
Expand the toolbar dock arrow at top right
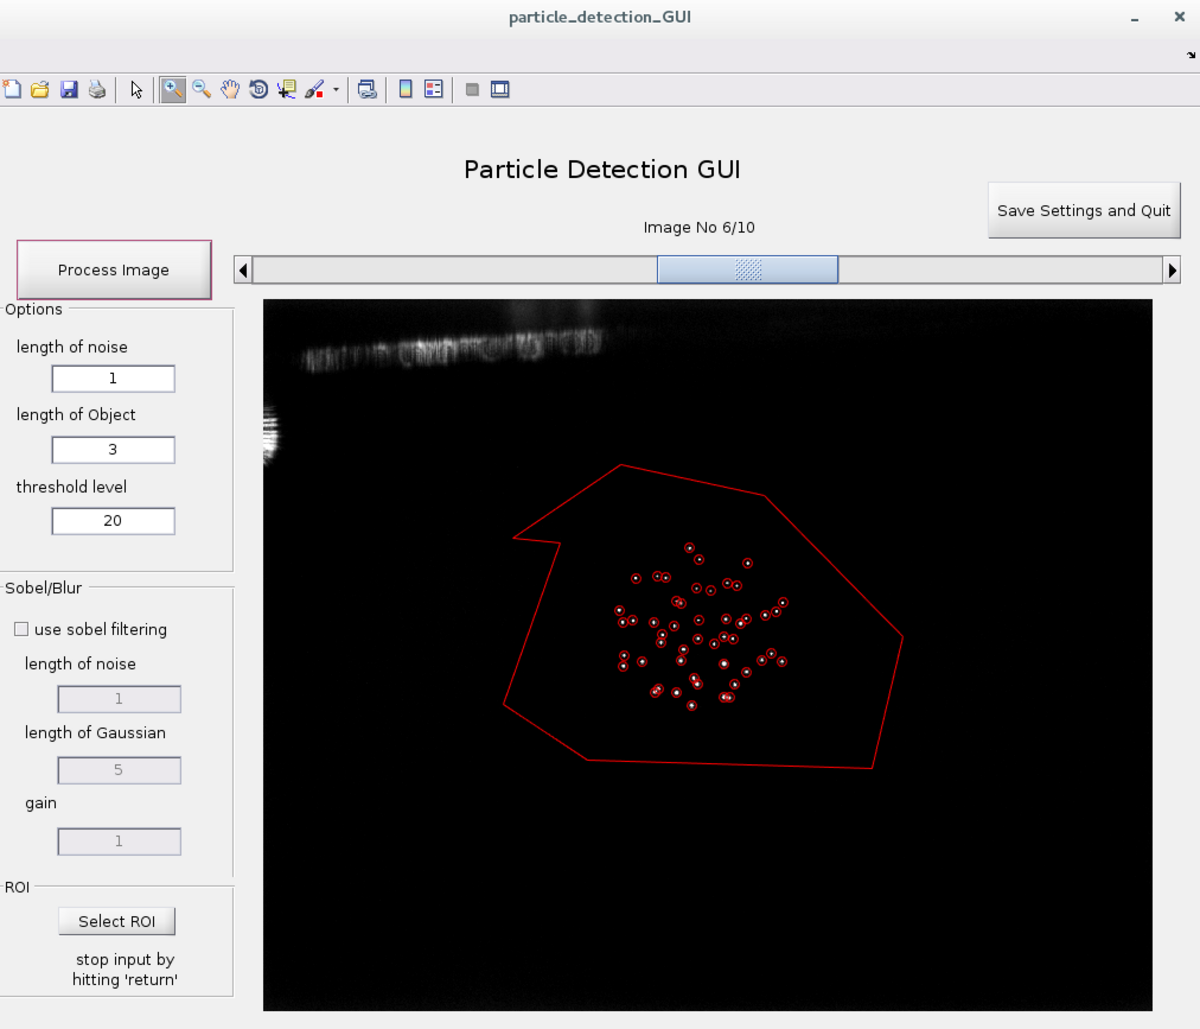tap(1191, 55)
